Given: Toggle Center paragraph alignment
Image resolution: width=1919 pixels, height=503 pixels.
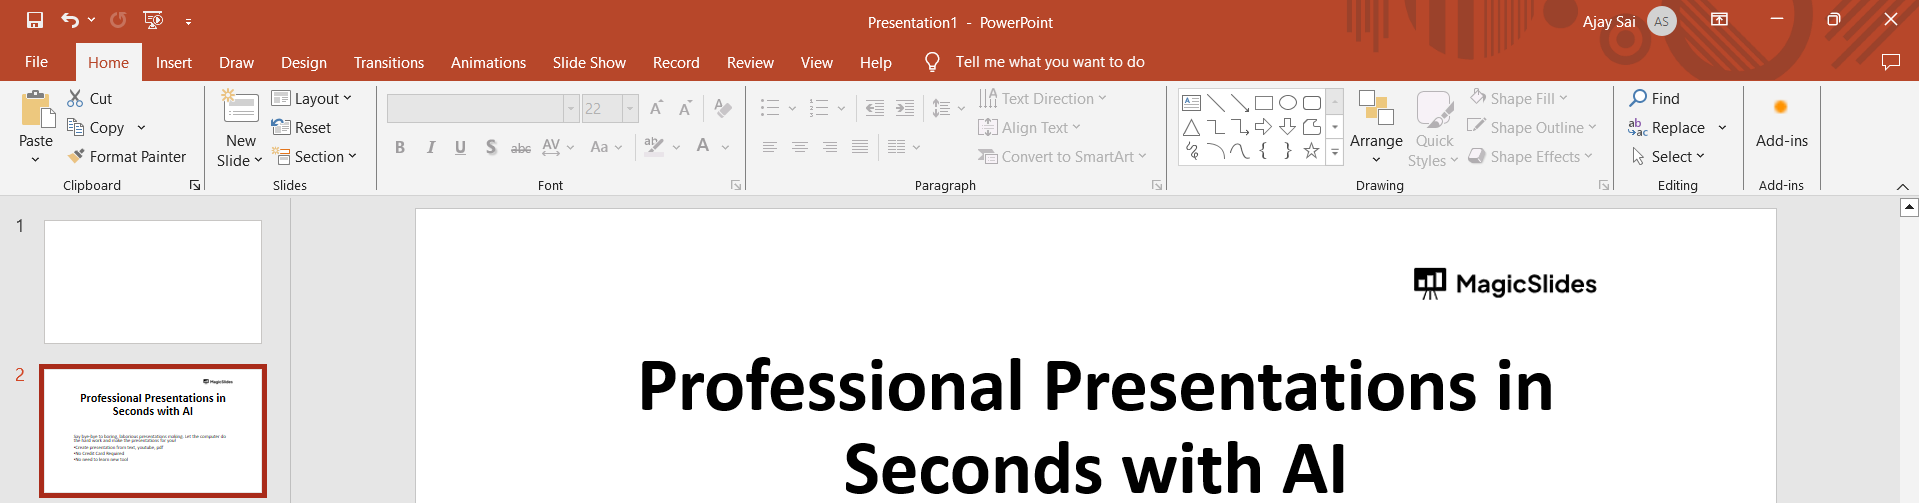Looking at the screenshot, I should point(800,147).
